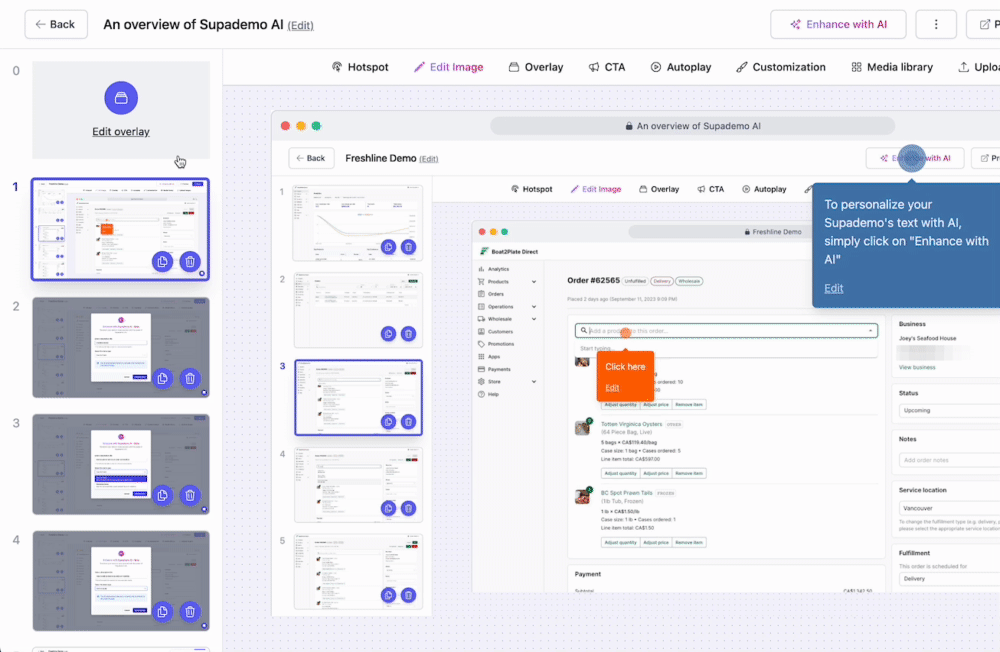The image size is (1000, 652).
Task: Duplicate slide 4 in the left sidebar
Action: click(x=163, y=612)
